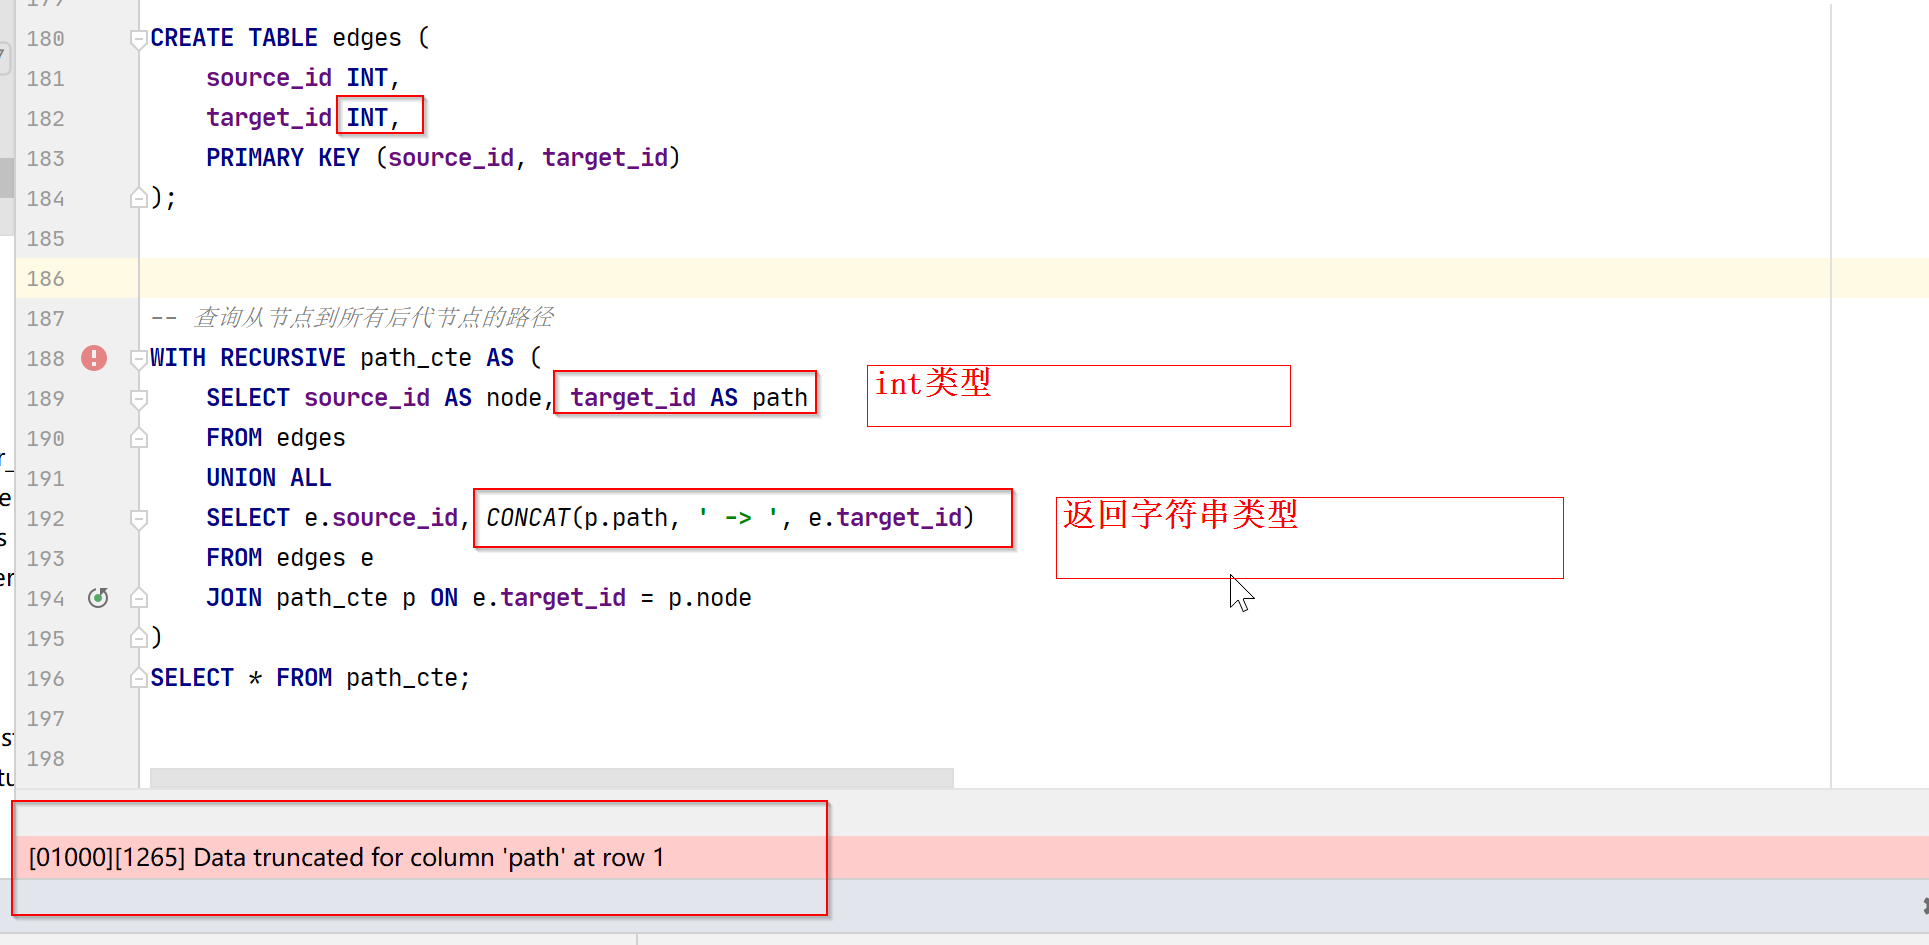Click the horizontal scrollbar beneath the code
Viewport: 1929px width, 945px height.
click(x=550, y=777)
